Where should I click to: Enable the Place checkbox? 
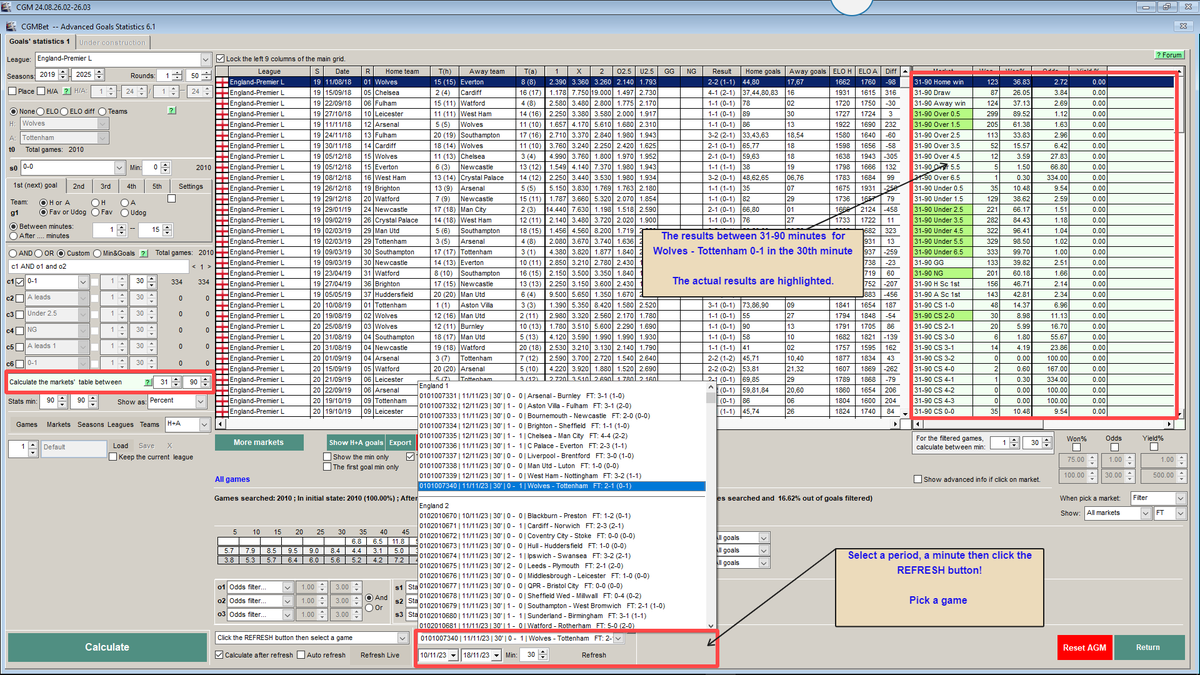(x=12, y=91)
